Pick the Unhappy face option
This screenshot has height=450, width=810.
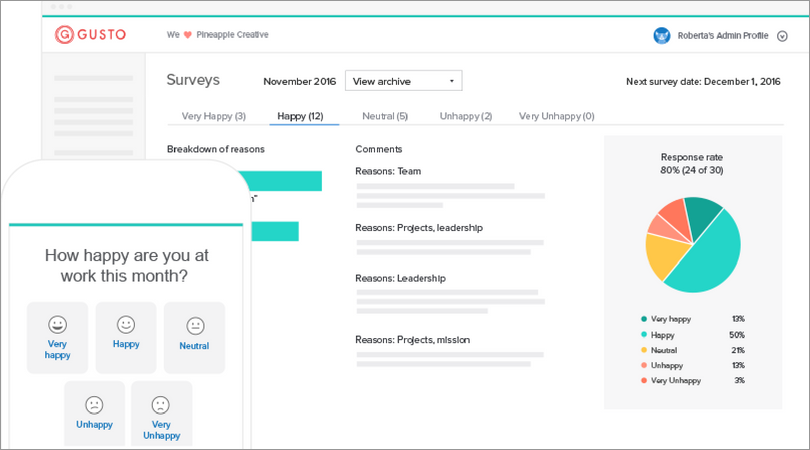pos(95,413)
